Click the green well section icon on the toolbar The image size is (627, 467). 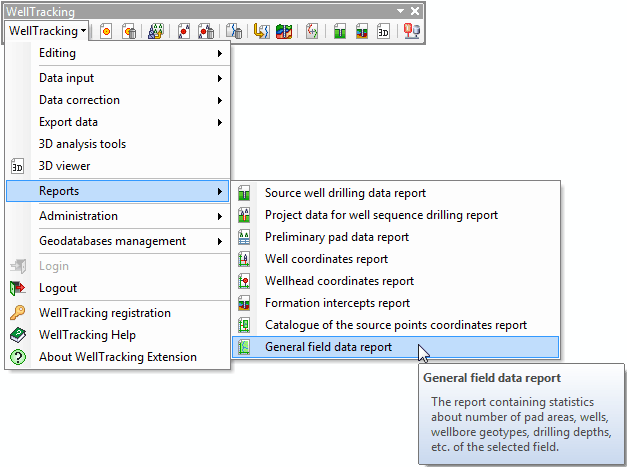point(339,31)
